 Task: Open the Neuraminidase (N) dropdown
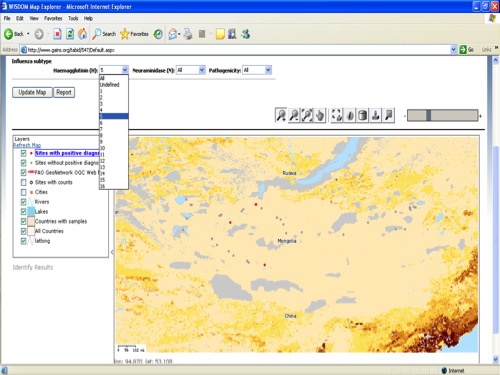pyautogui.click(x=190, y=70)
